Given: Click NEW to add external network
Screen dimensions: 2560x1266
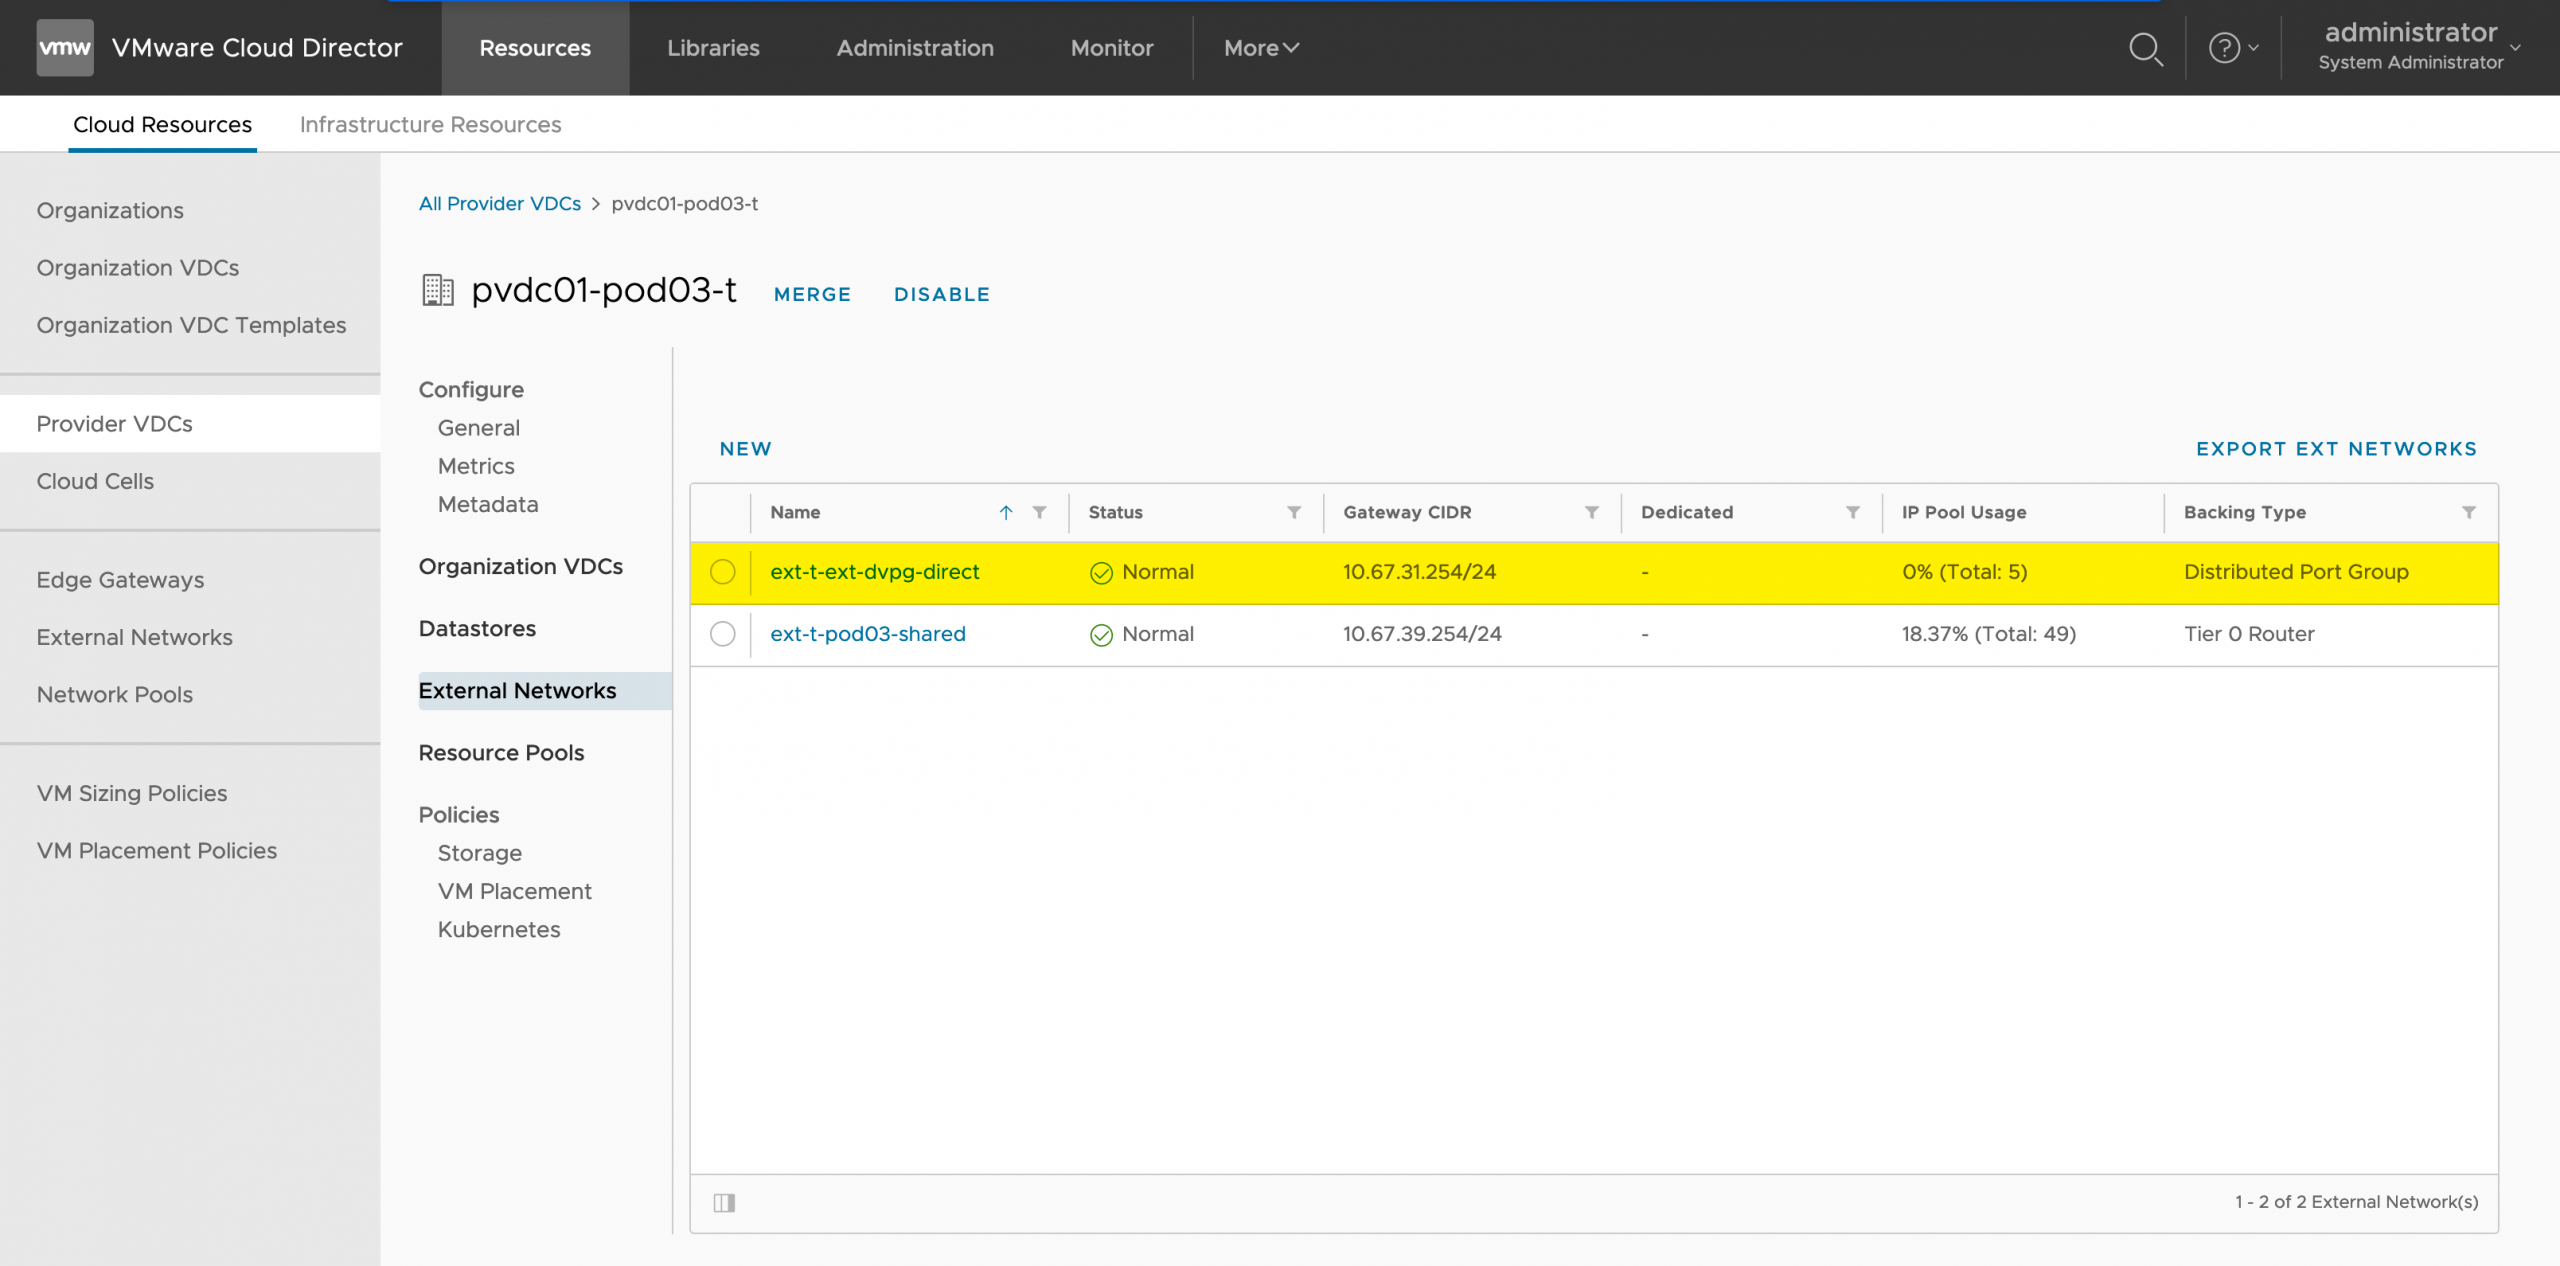Looking at the screenshot, I should click(745, 449).
